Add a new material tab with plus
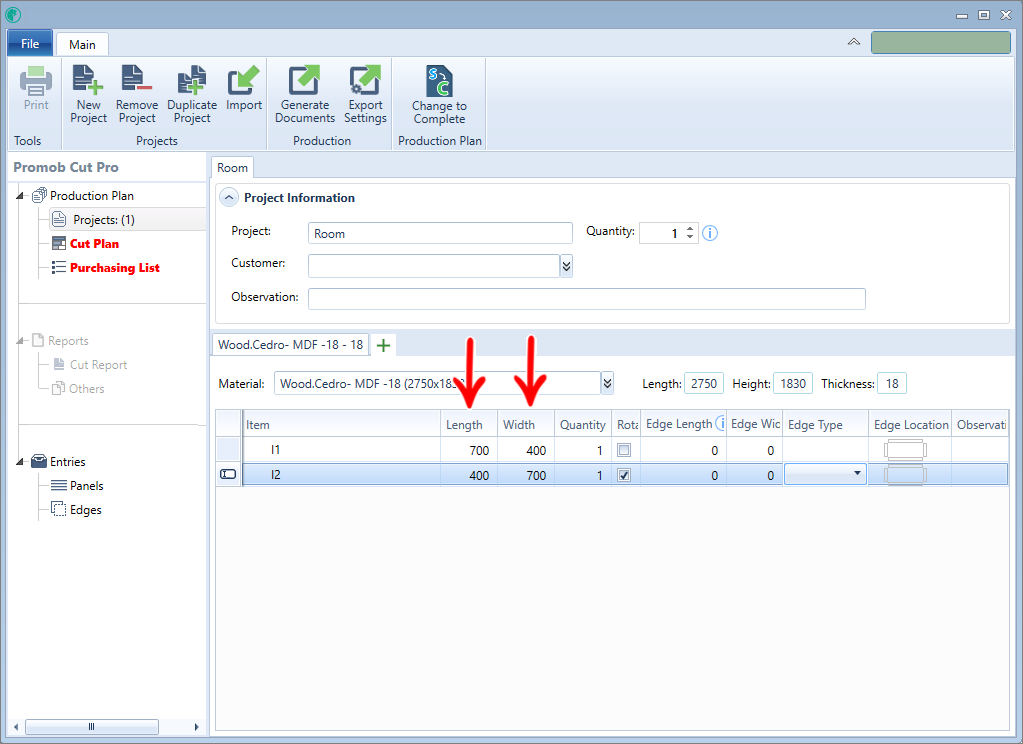Image resolution: width=1023 pixels, height=744 pixels. [x=384, y=345]
